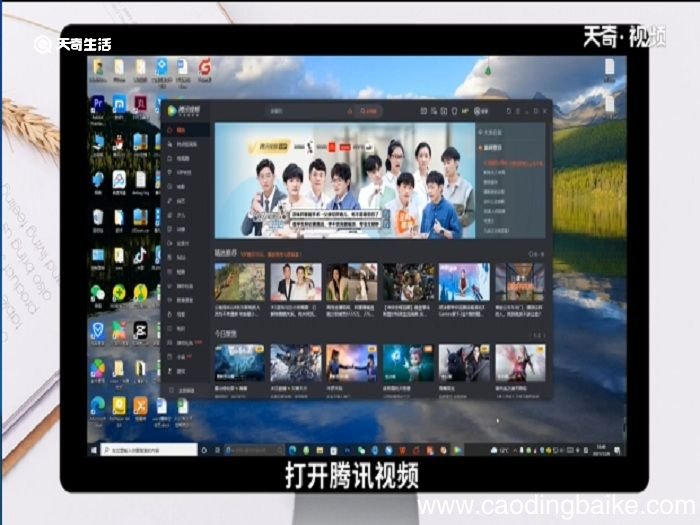Screen dimensions: 700x525
Task: Open the 电视剧 category in the sidebar
Action: 182,158
